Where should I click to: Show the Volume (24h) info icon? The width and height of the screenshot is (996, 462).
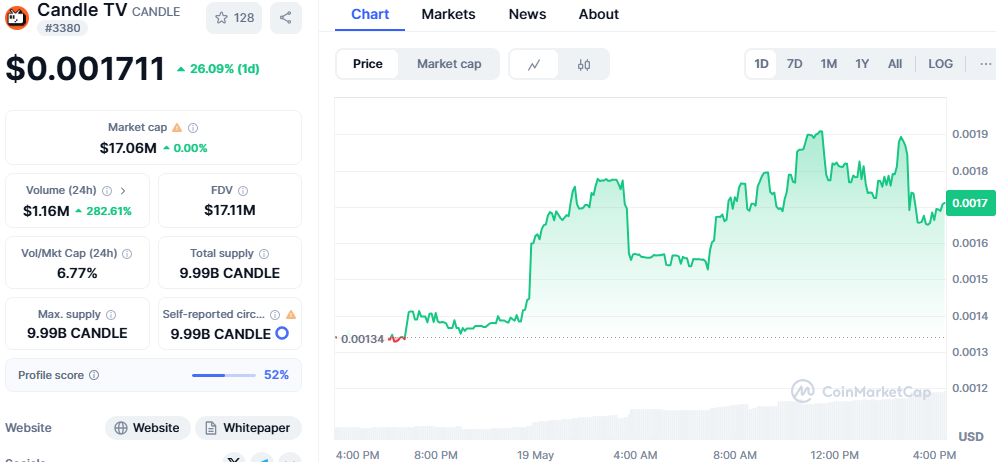[107, 191]
